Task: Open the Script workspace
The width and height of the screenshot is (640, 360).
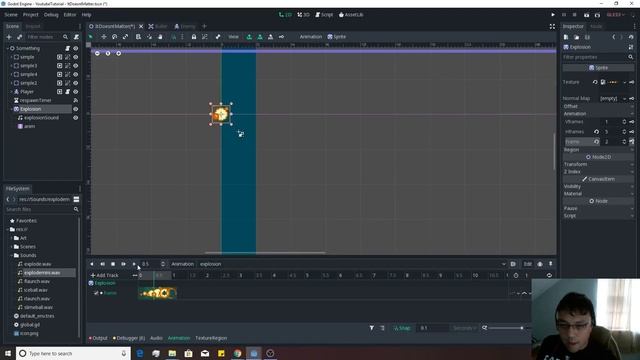Action: click(324, 15)
